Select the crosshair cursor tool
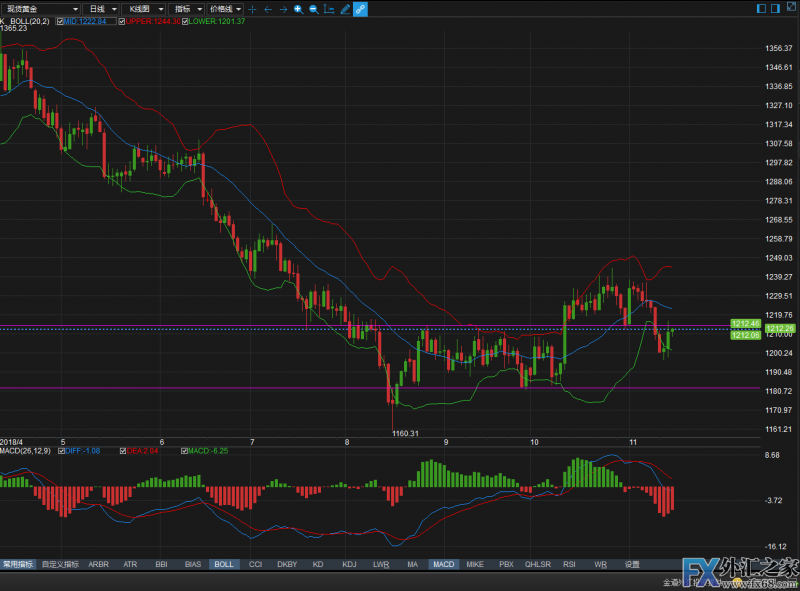800x591 pixels. coord(252,9)
